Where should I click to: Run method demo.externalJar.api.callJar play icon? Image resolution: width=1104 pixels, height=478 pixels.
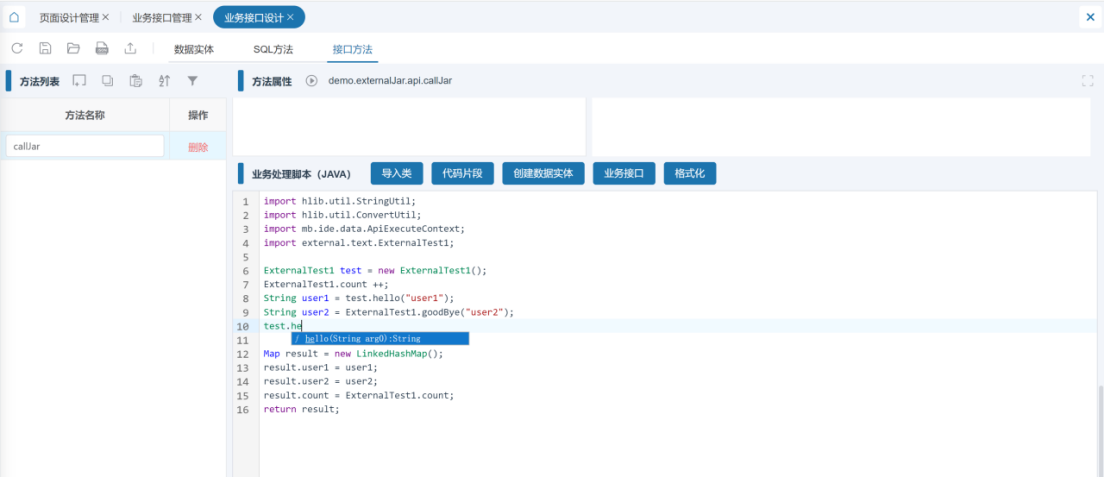click(312, 80)
